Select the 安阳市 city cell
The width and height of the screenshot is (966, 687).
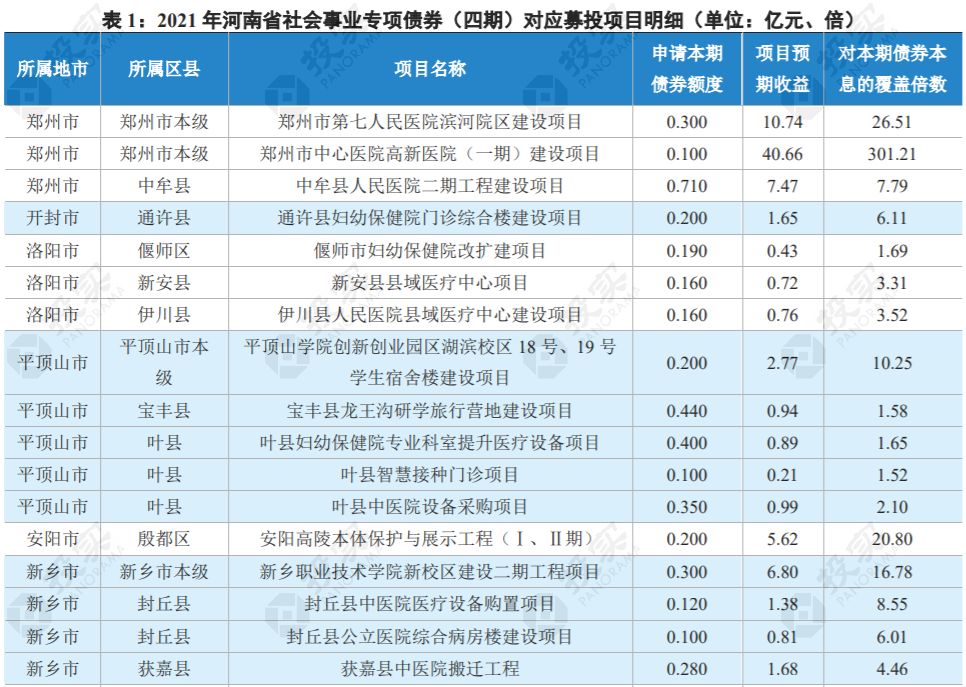pyautogui.click(x=52, y=539)
